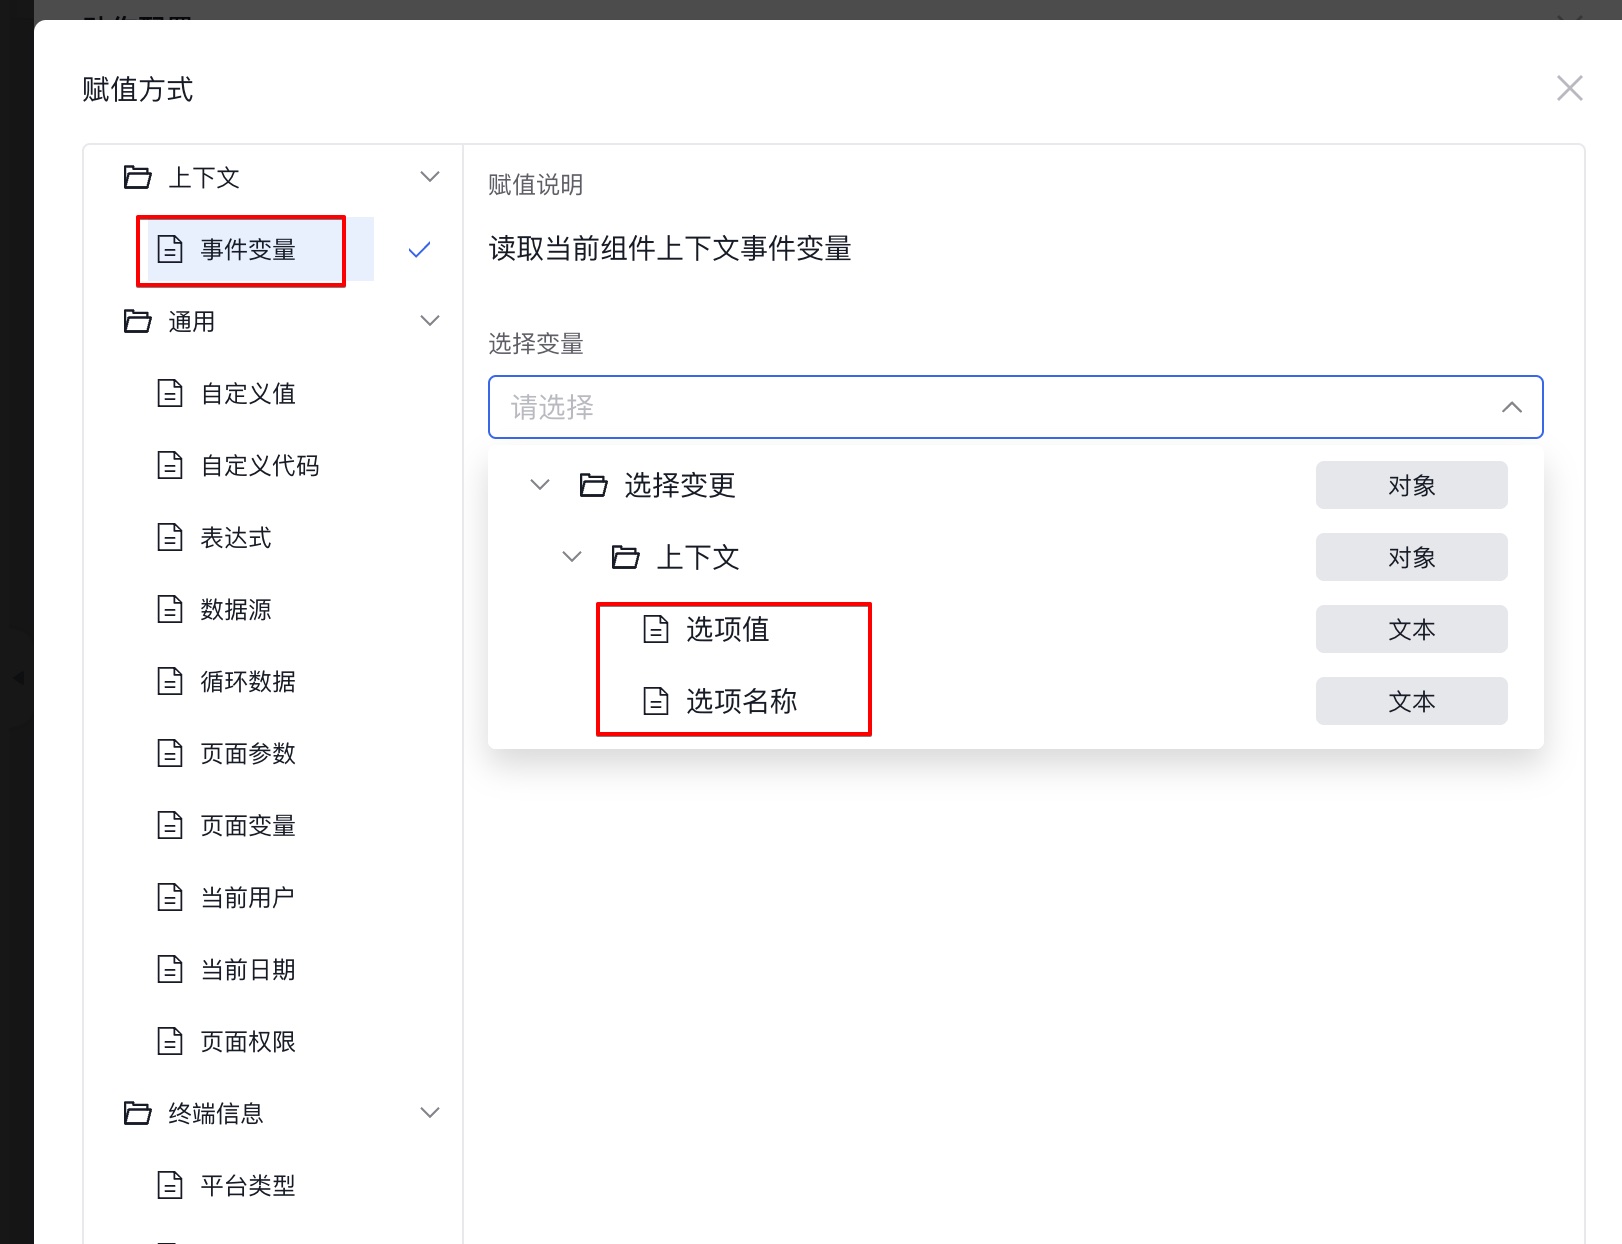The image size is (1622, 1244).
Task: Click the document icon beside 表达式
Action: (x=170, y=537)
